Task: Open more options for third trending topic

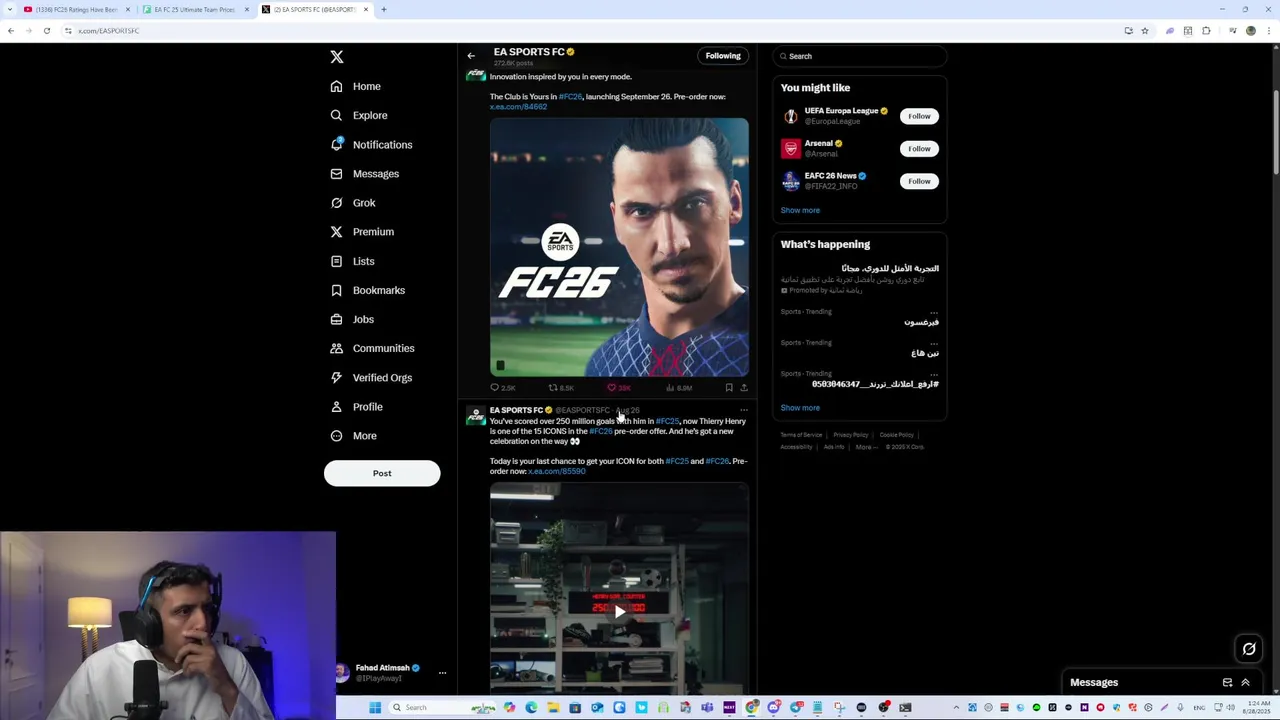Action: pos(934,374)
